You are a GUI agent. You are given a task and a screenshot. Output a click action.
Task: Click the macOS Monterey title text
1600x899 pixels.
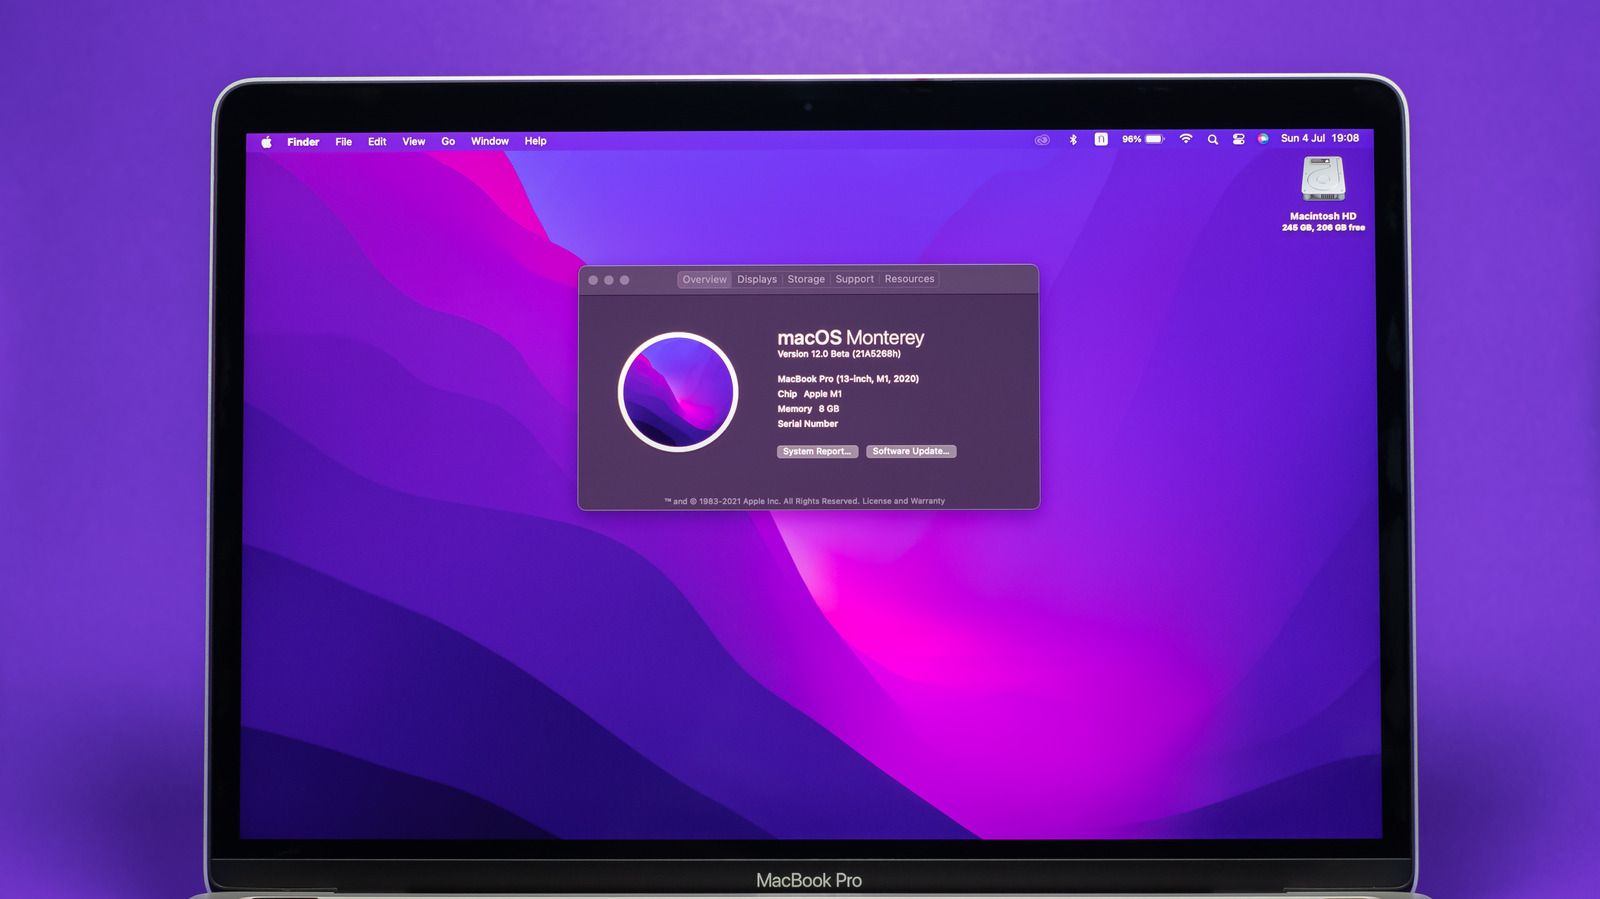click(851, 338)
